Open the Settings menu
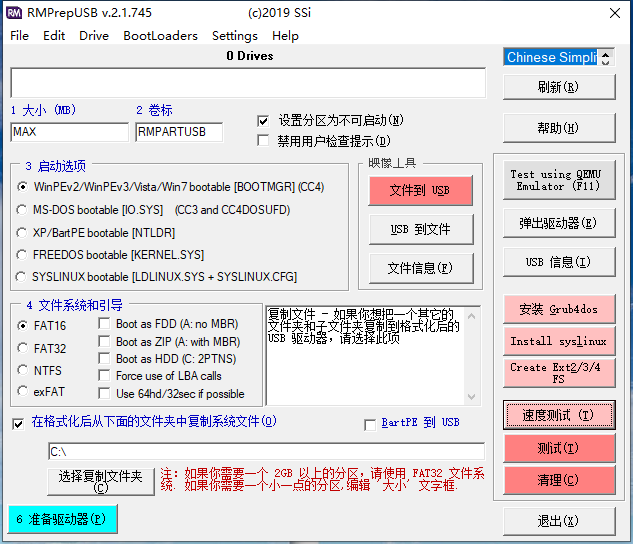This screenshot has height=544, width=633. (234, 35)
